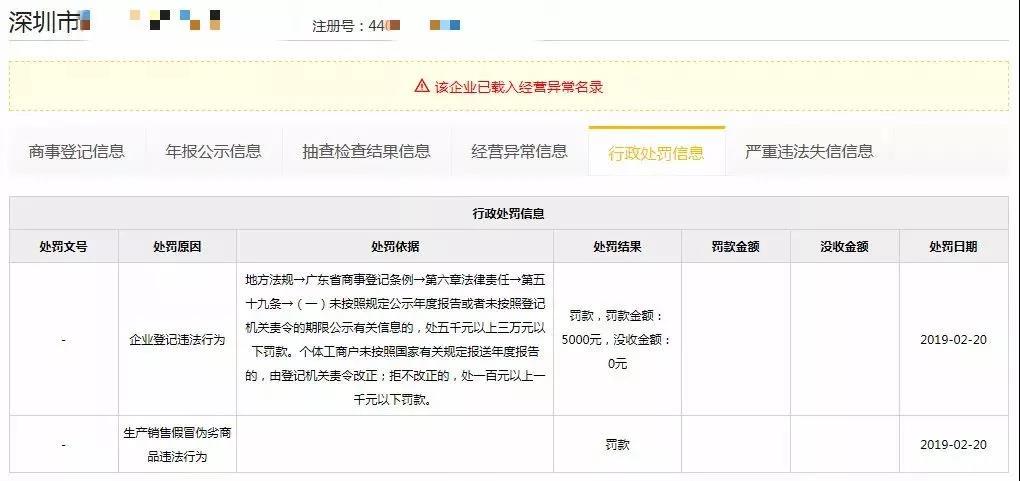The width and height of the screenshot is (1020, 481).
Task: Click the 处罚结果 column header
Action: tap(617, 247)
